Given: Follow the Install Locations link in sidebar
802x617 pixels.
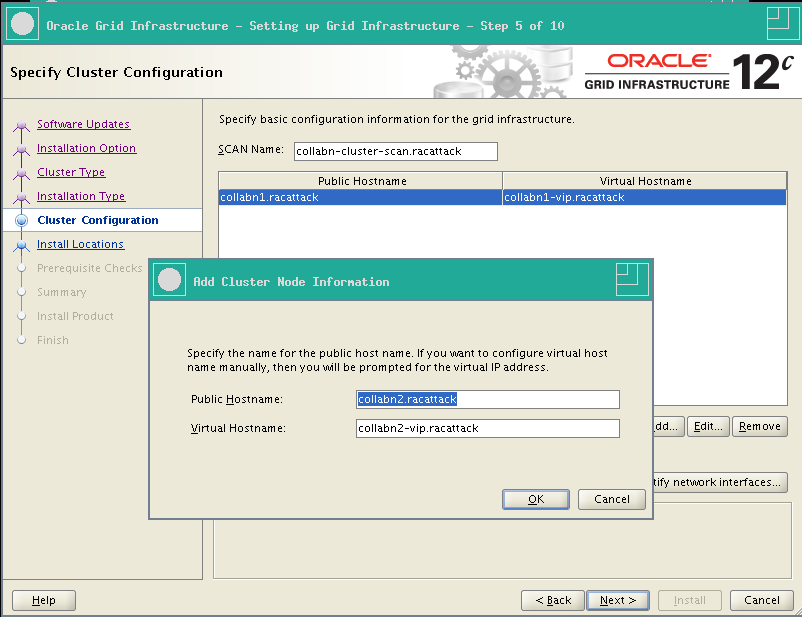Looking at the screenshot, I should 80,244.
